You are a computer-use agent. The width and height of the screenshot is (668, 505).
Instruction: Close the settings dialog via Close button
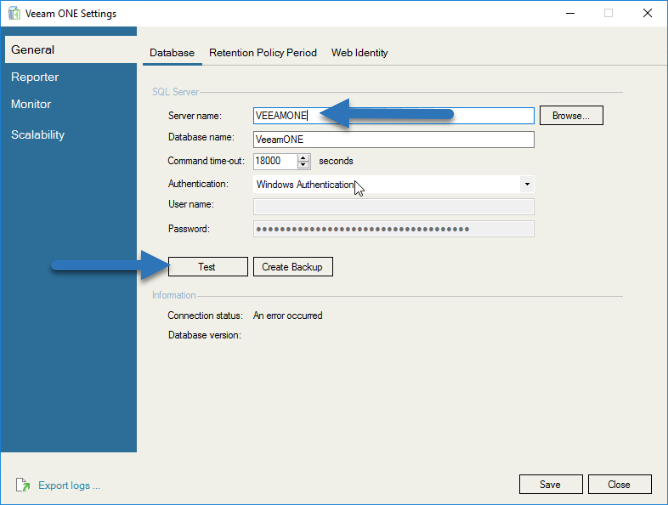(619, 484)
